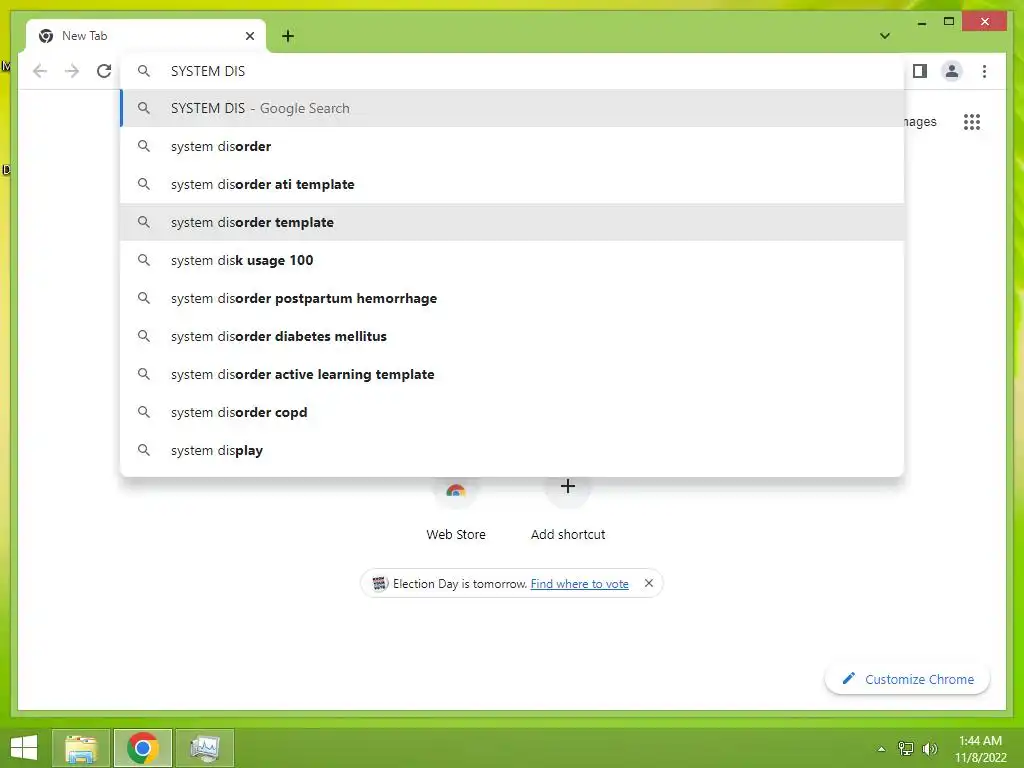Click the Chrome taskbar icon
Screen dimensions: 1024x768
point(142,748)
